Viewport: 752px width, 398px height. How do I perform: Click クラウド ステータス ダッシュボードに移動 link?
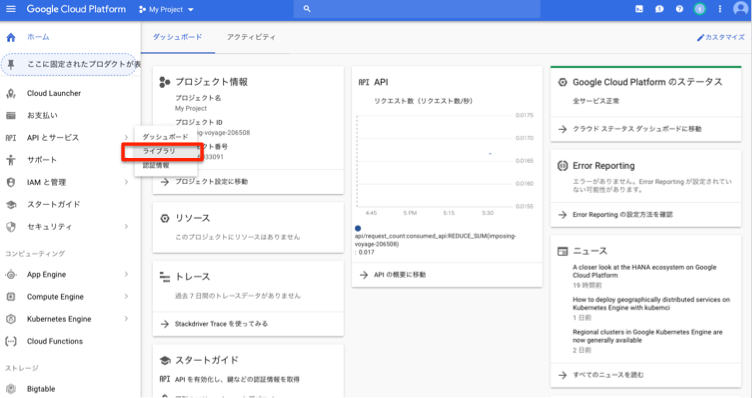(637, 129)
